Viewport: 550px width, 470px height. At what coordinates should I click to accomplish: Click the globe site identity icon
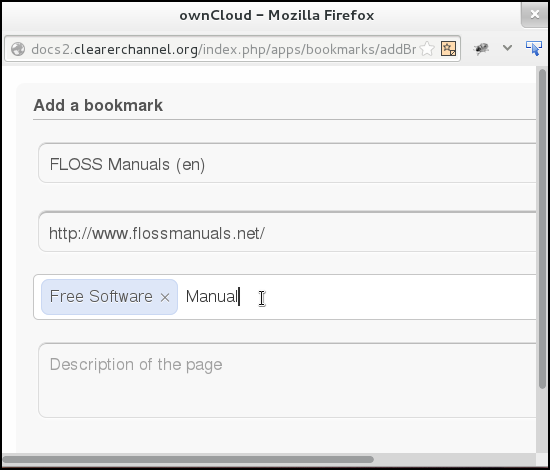click(18, 49)
